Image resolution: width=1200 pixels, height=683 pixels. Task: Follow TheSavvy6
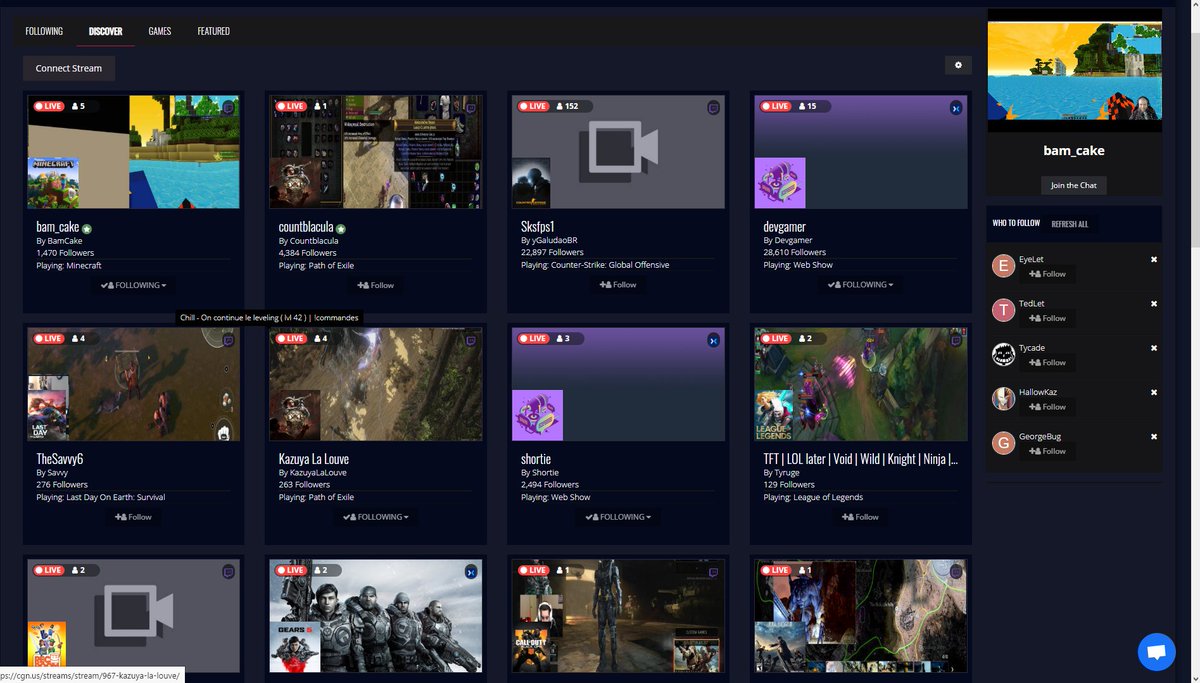[x=133, y=517]
